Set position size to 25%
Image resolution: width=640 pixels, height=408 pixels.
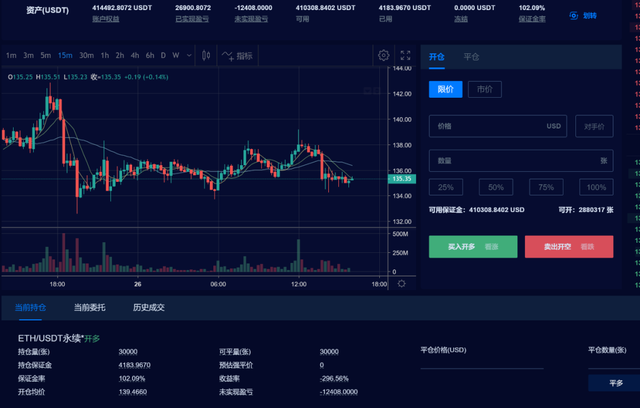[x=446, y=187]
